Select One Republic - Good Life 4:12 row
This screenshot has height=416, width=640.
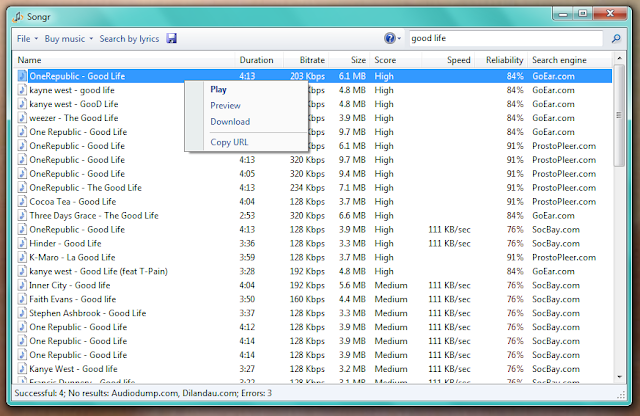[x=314, y=327]
